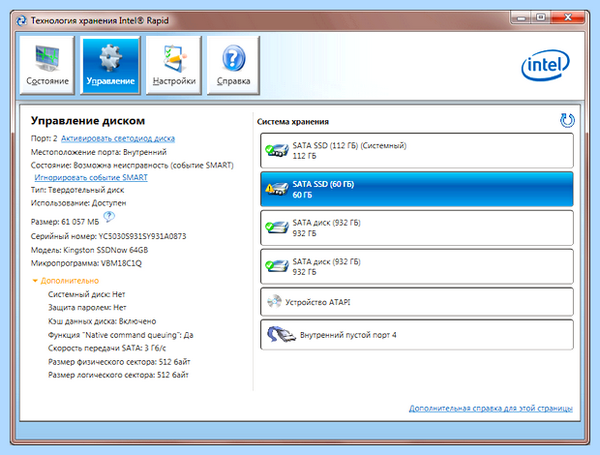
Task: Click help icon next to disk size
Action: 109,217
